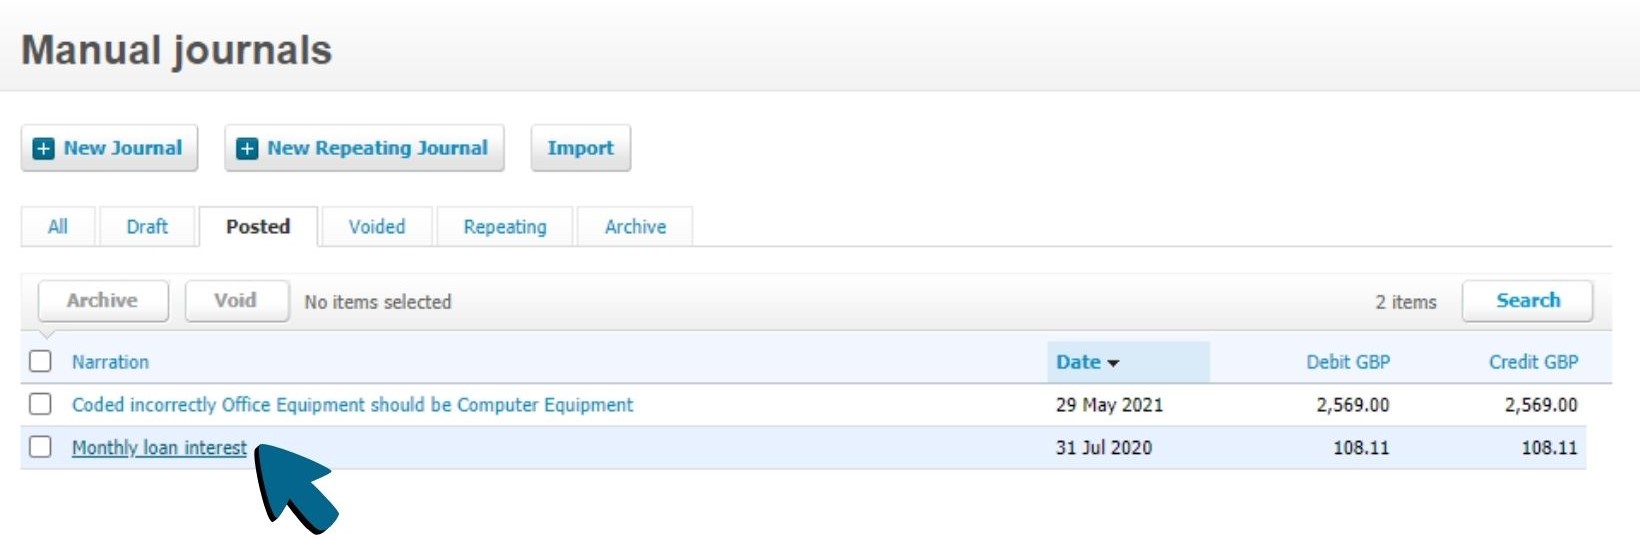Sort by the Credit GBP column
Viewport: 1640px width, 539px height.
point(1533,362)
